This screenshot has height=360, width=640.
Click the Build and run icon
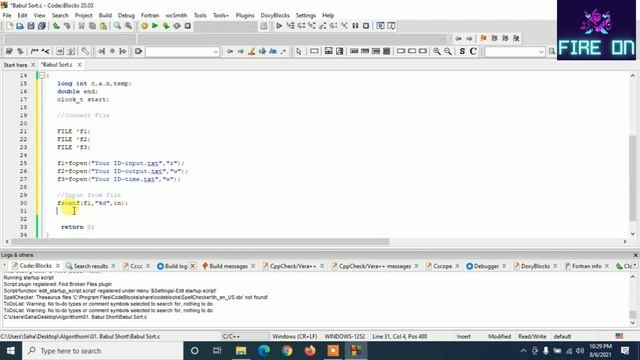click(166, 26)
